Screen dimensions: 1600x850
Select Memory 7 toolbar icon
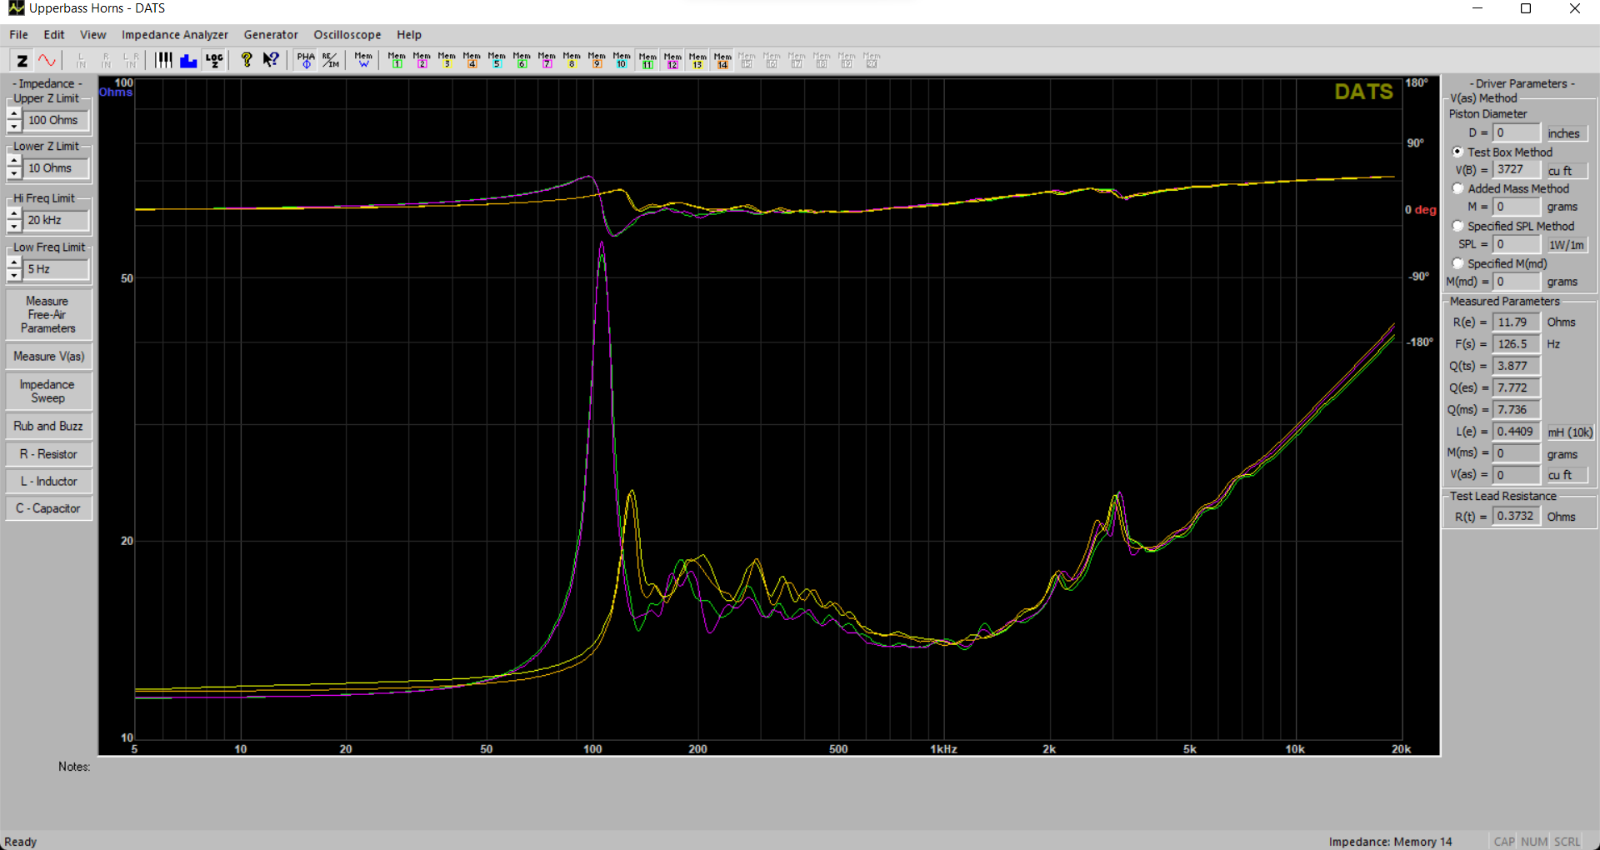click(x=547, y=61)
